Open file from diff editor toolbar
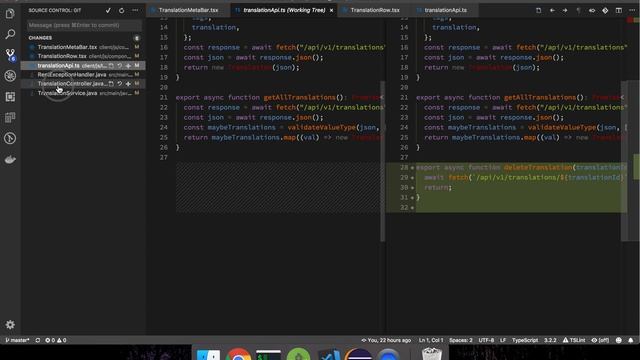The height and width of the screenshot is (360, 640). tap(538, 10)
